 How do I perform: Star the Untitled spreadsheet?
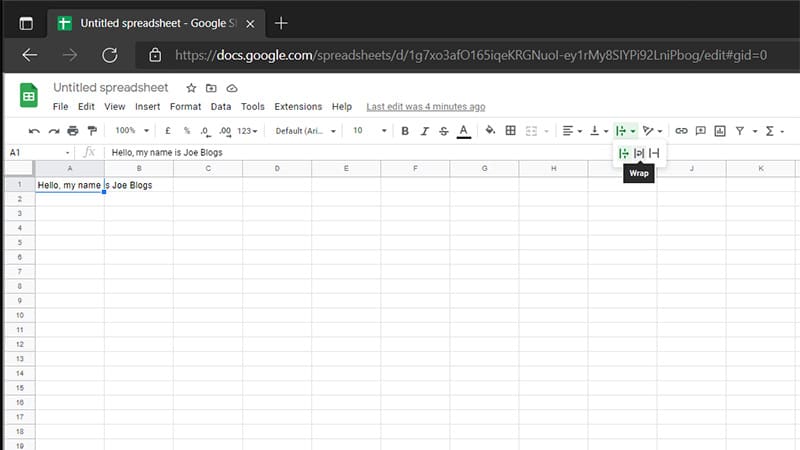[x=191, y=88]
